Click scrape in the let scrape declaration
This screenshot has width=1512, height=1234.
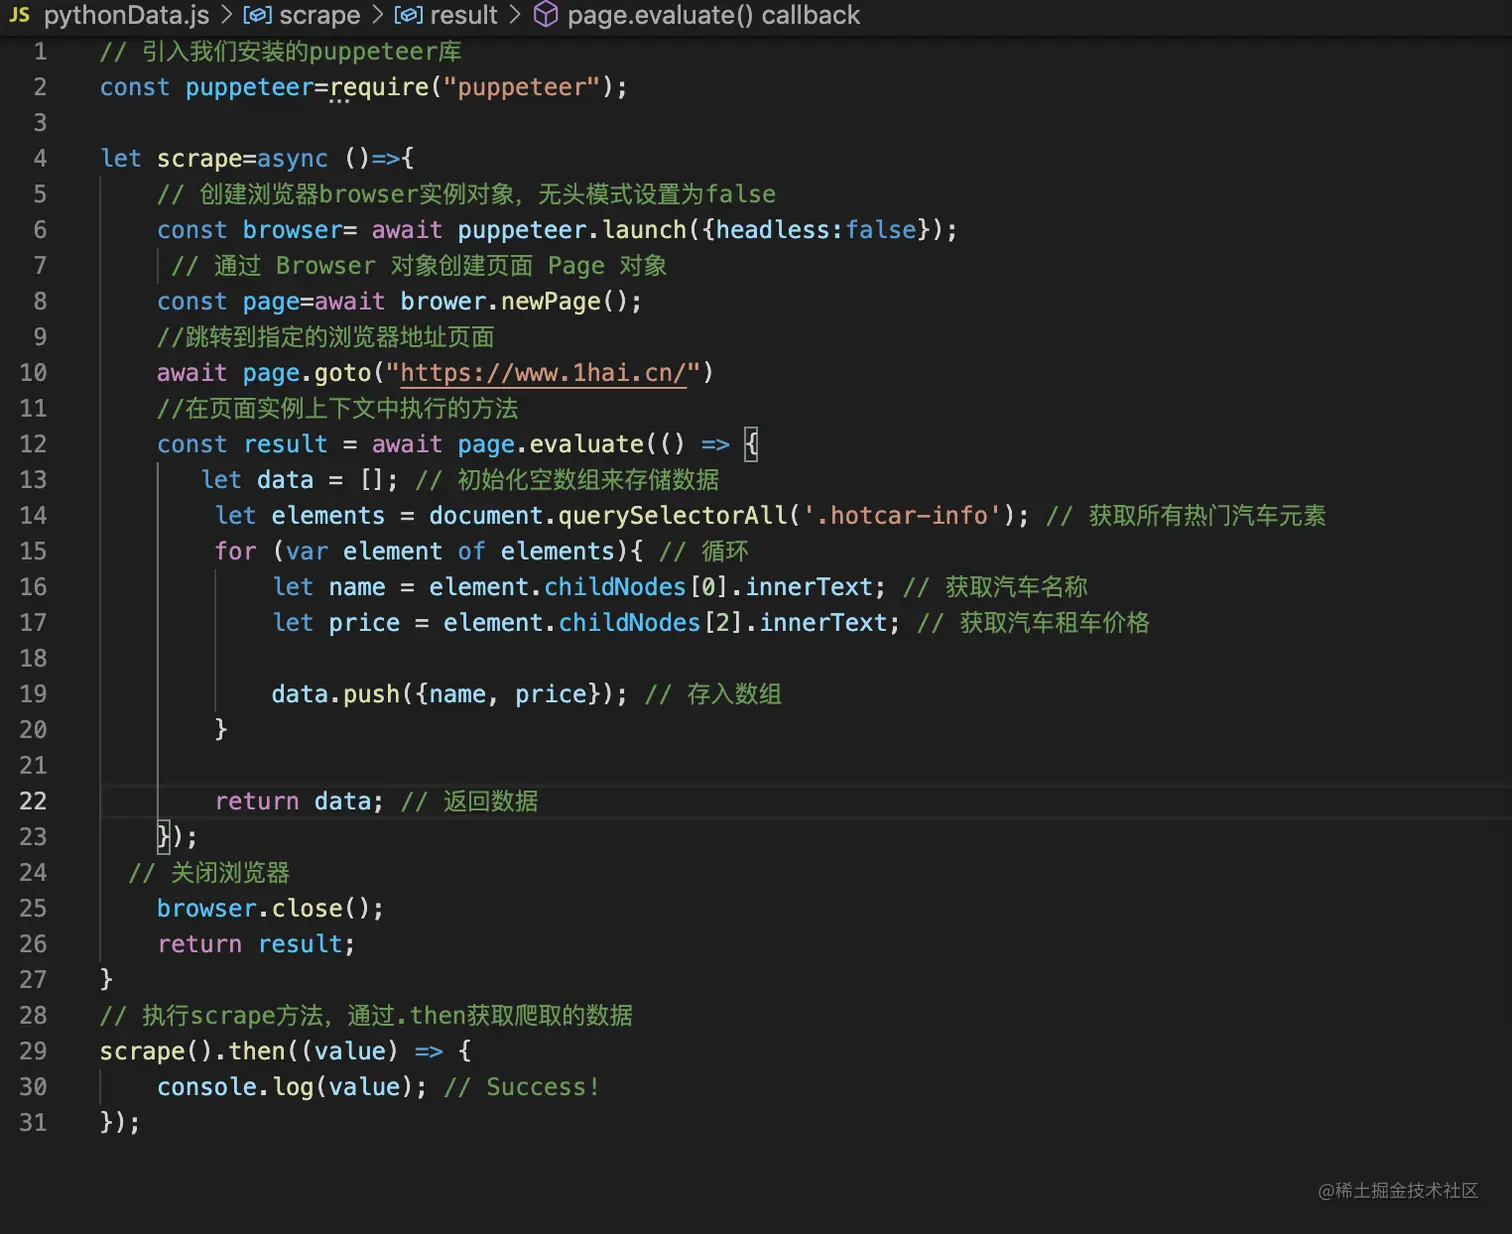tap(199, 159)
